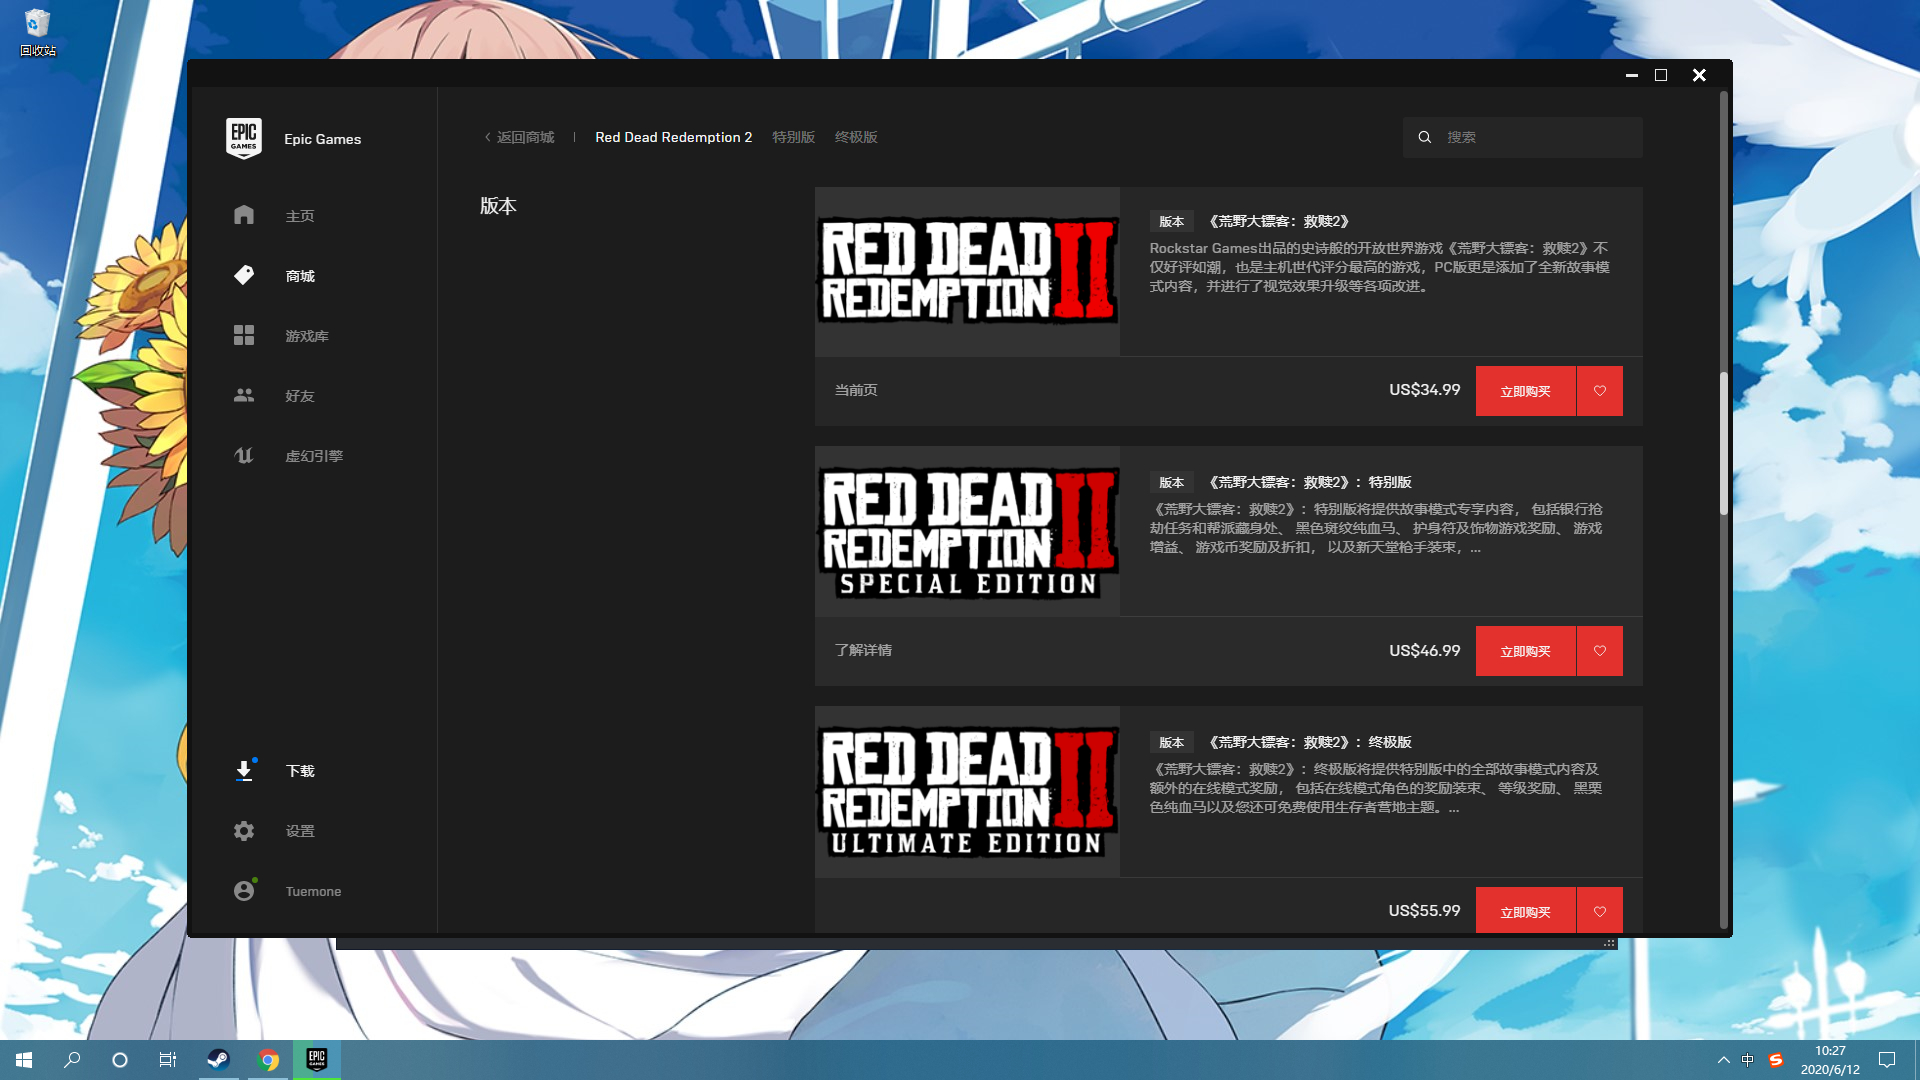This screenshot has width=1920, height=1080.
Task: Buy the US$46.99 Special Edition now
Action: click(x=1525, y=651)
